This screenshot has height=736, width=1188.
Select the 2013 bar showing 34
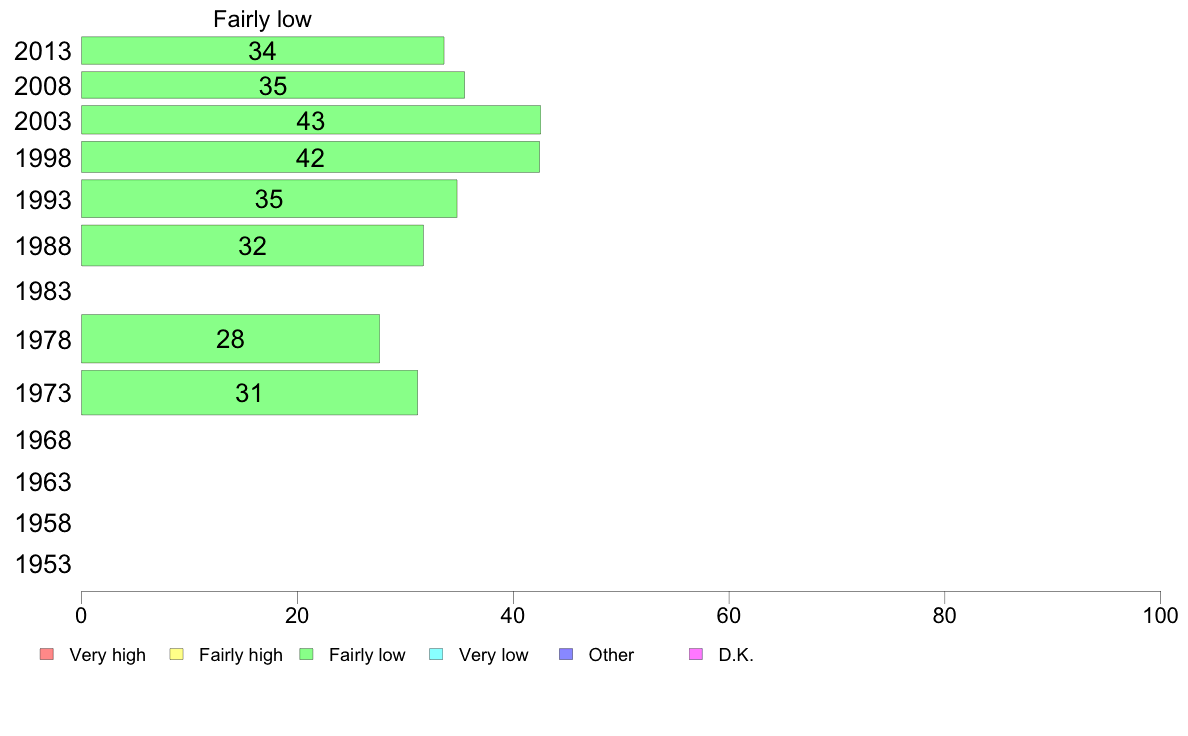tap(262, 51)
